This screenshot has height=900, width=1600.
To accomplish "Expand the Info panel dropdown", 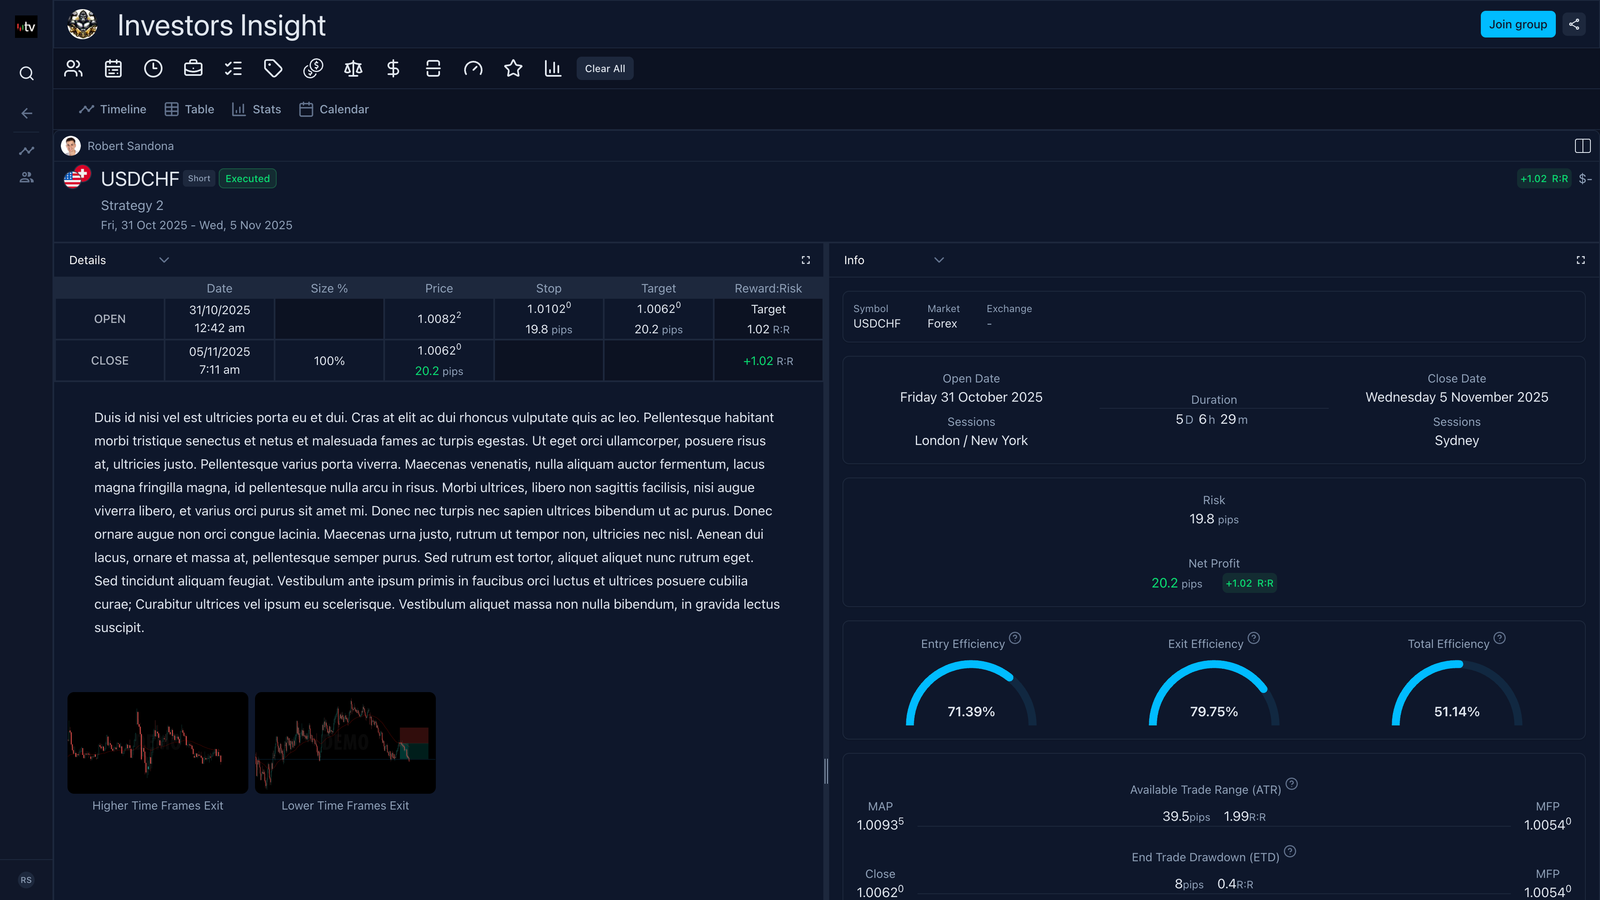I will (939, 260).
